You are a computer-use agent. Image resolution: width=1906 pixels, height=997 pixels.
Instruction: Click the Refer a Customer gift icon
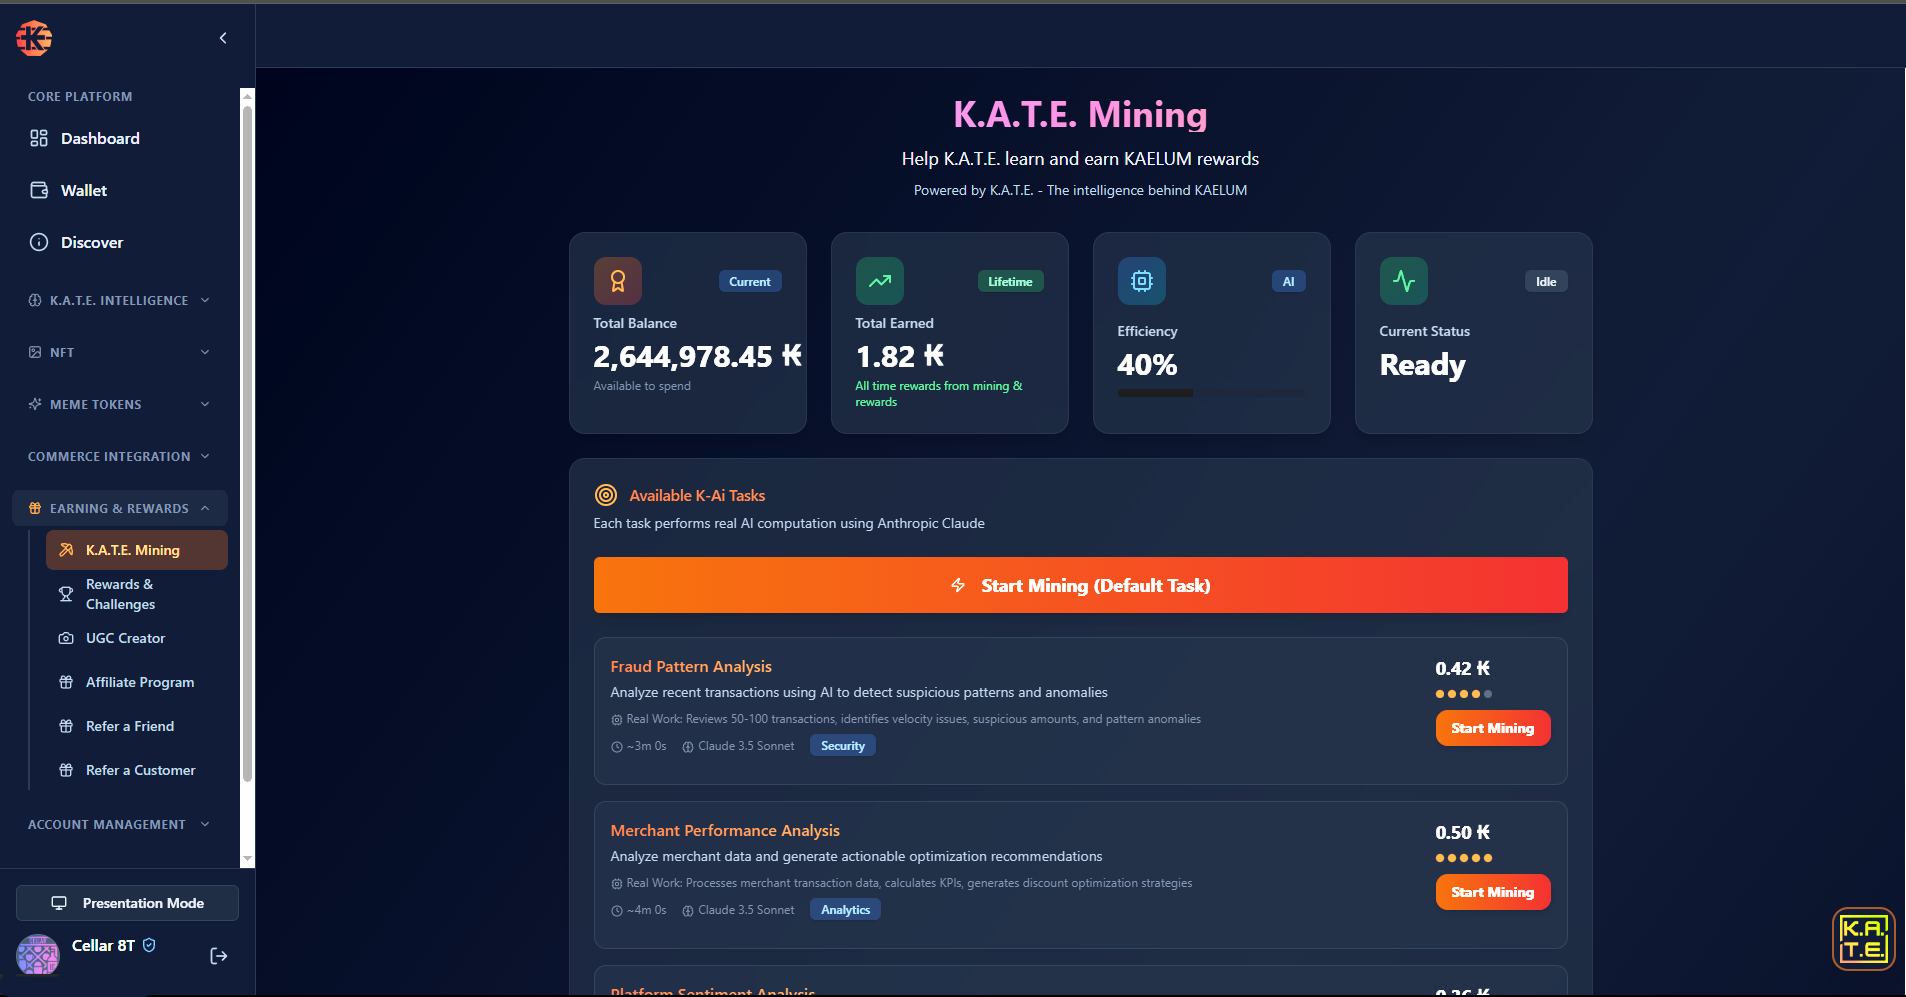coord(66,770)
